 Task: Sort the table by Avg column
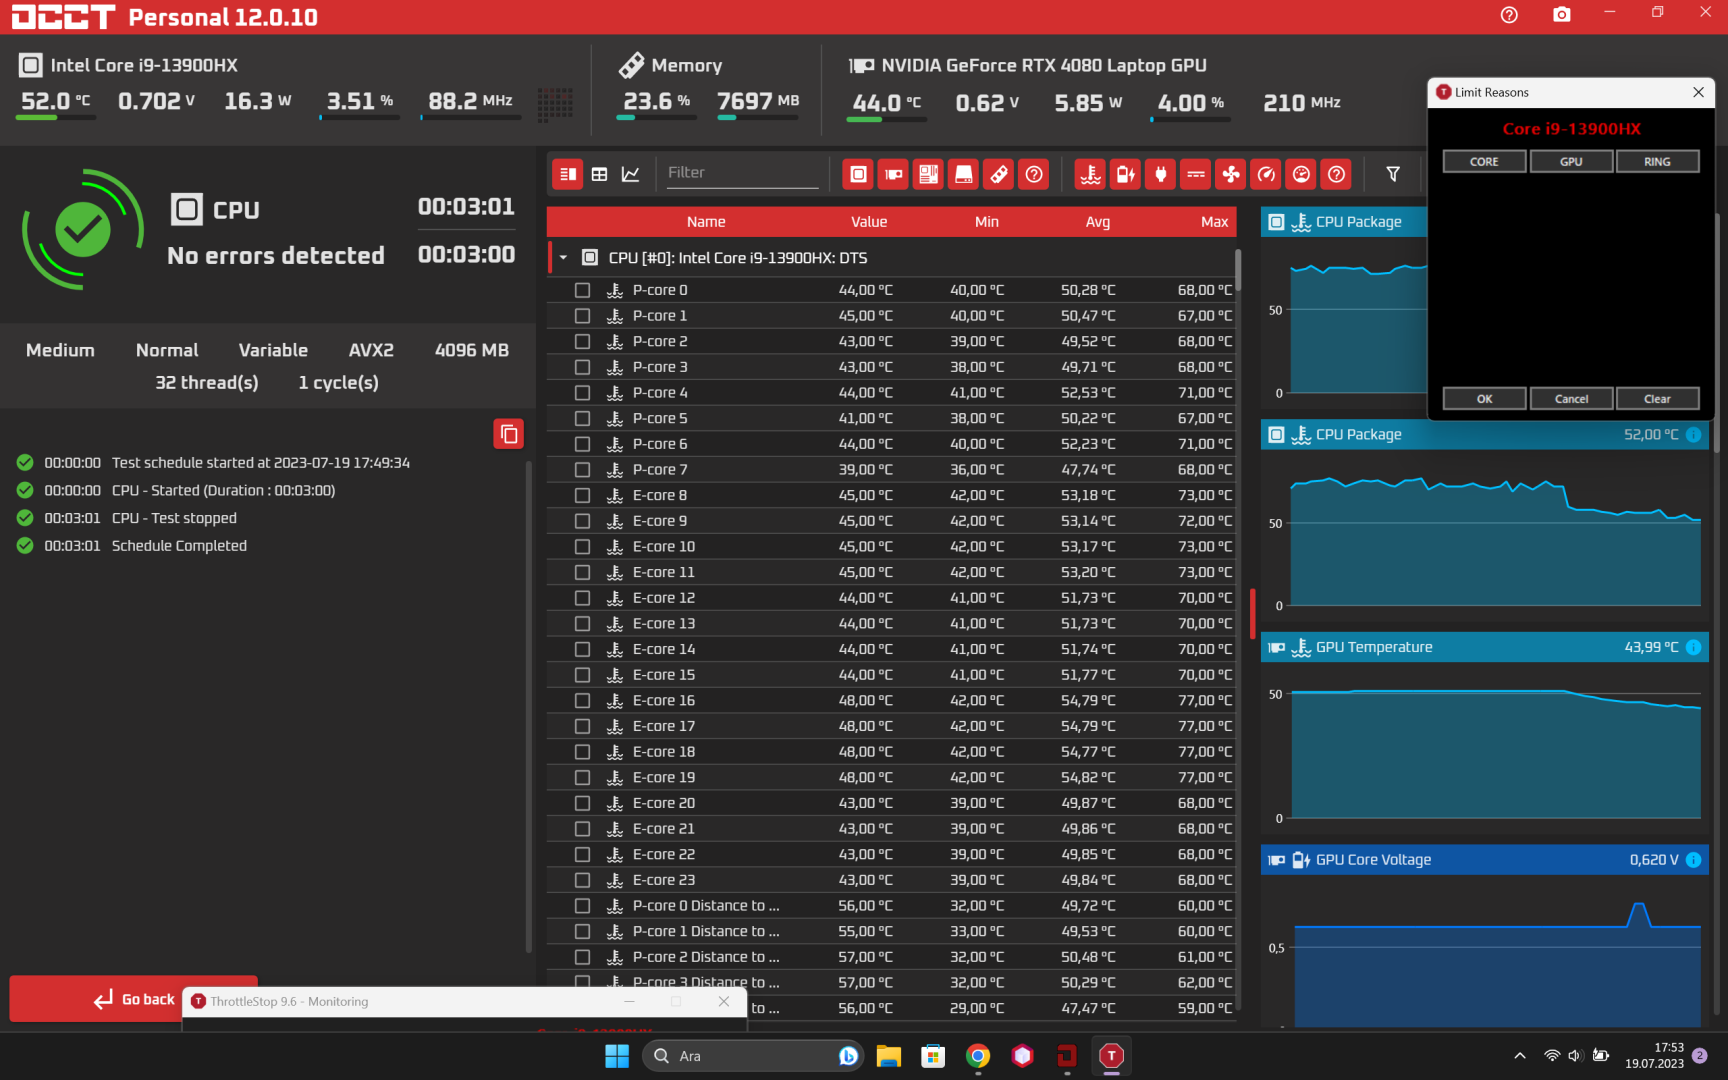[x=1098, y=222]
